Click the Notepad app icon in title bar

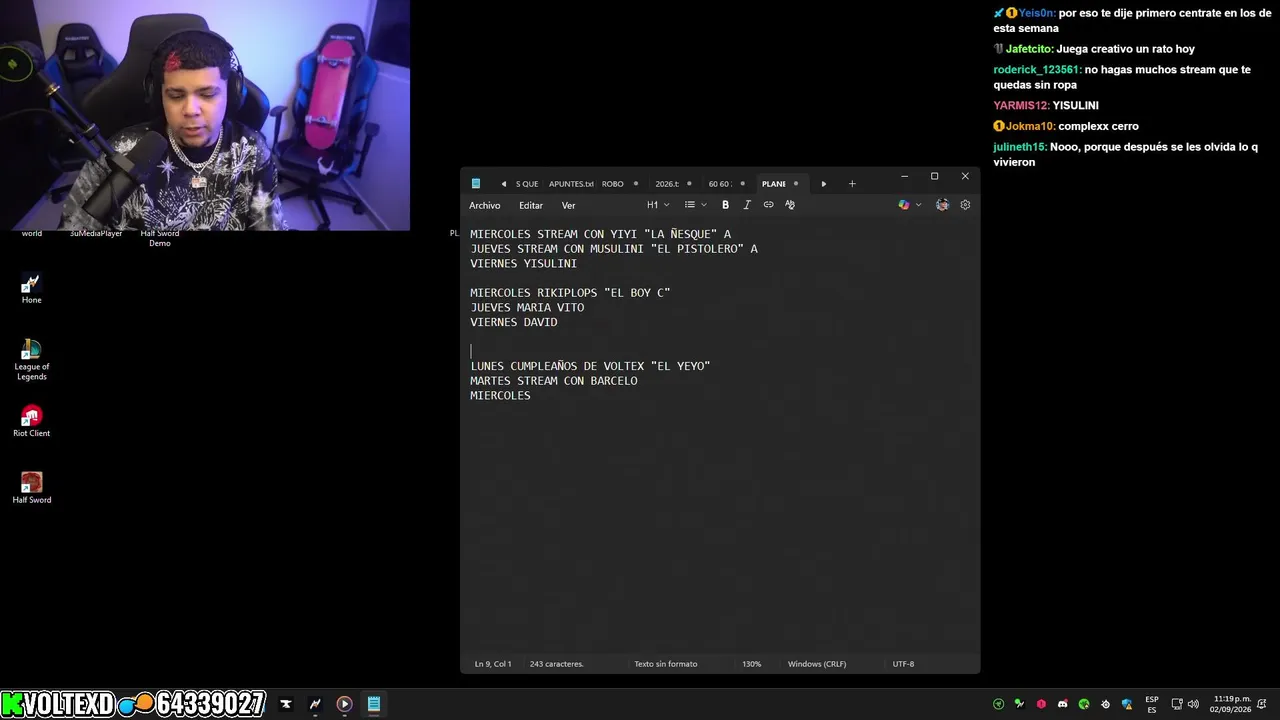click(476, 184)
